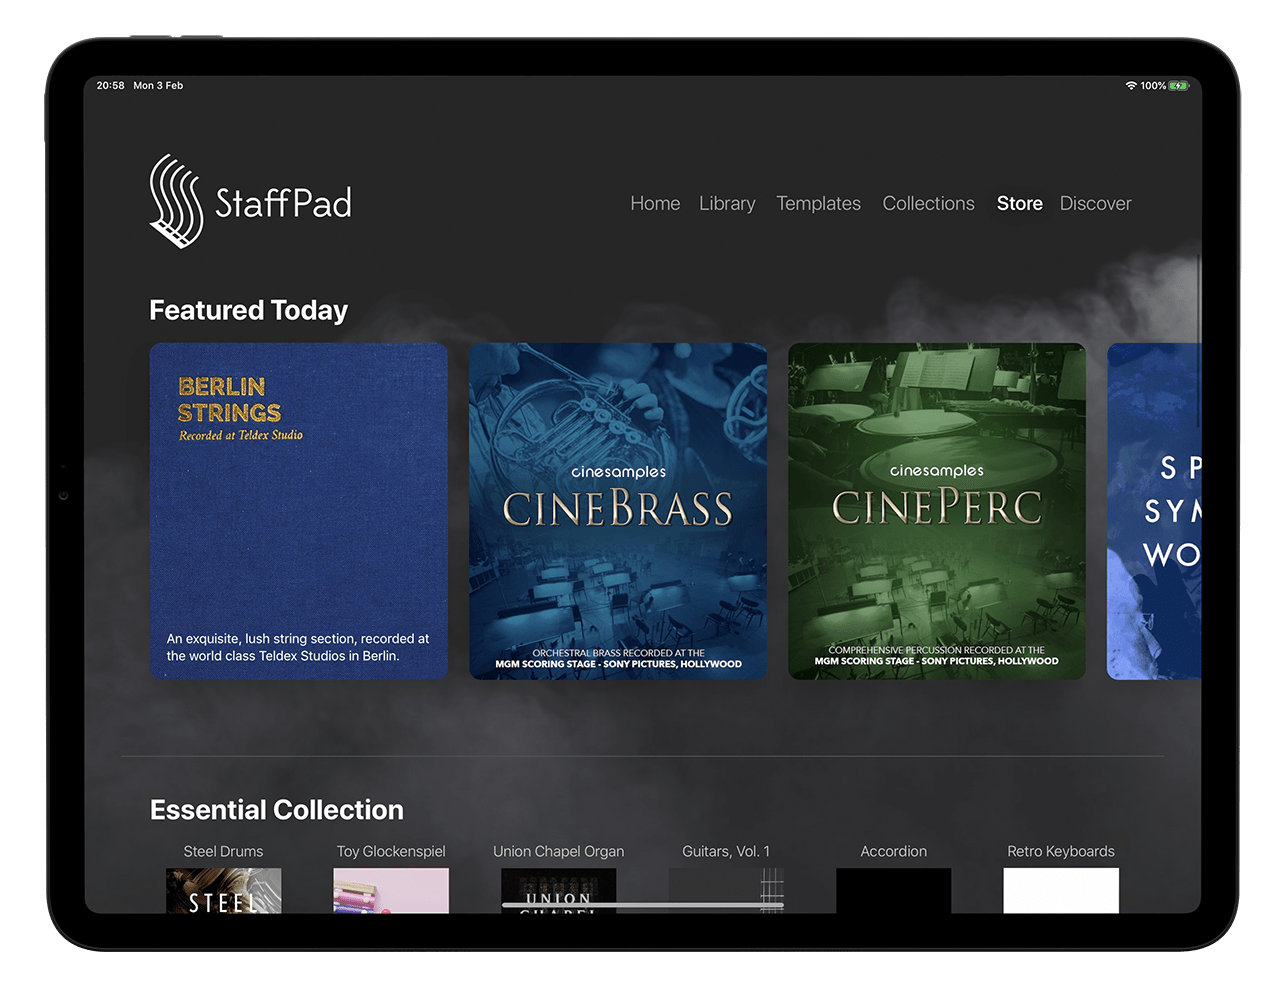1284x984 pixels.
Task: Switch to the Templates tab
Action: tap(818, 203)
